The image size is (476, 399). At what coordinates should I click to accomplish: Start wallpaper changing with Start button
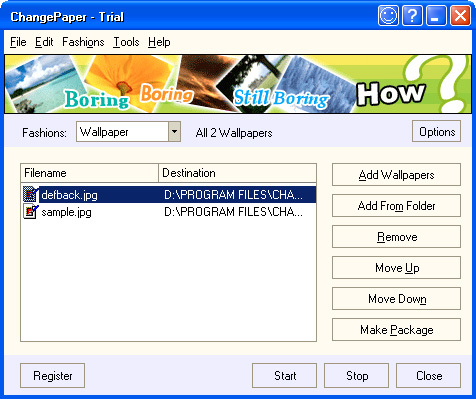(285, 376)
